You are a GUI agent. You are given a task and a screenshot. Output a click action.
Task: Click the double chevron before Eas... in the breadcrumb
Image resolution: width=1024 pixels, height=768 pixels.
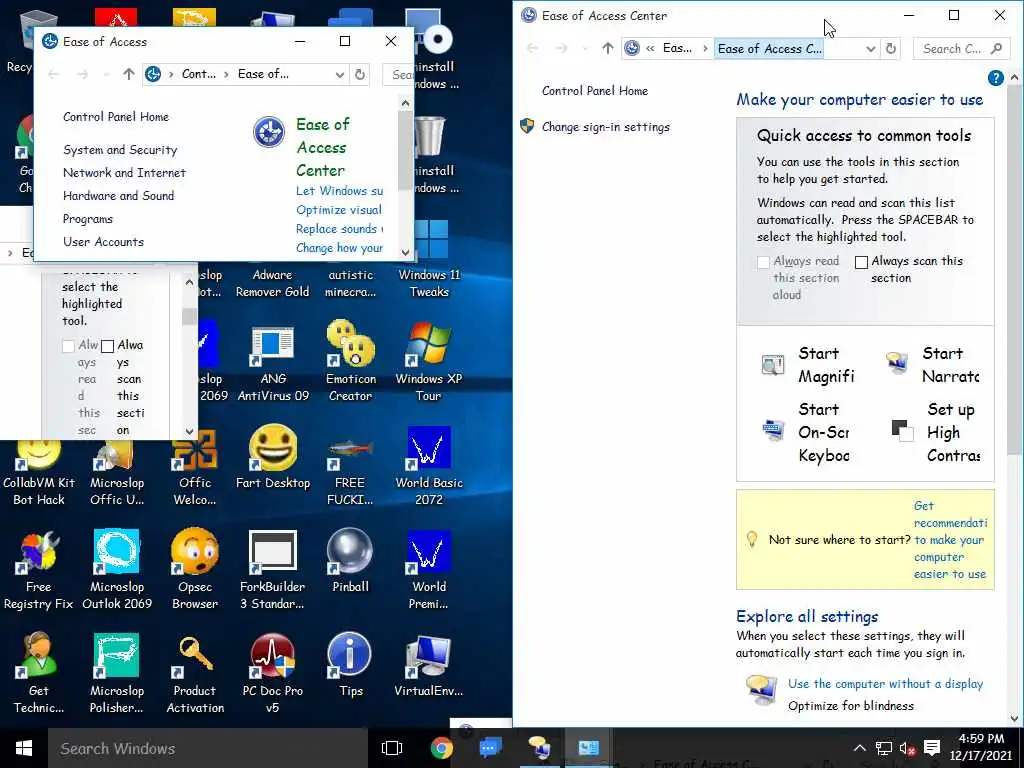650,48
